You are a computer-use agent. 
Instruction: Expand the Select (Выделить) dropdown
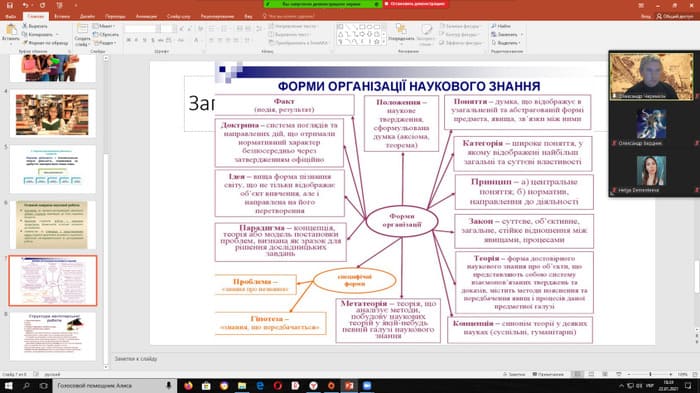[x=506, y=43]
